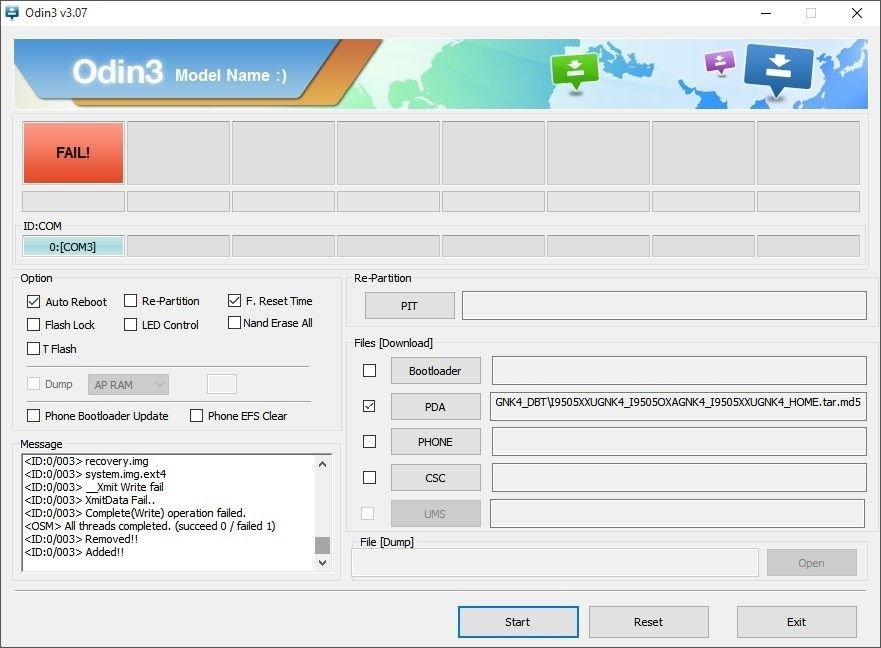Click the 'system.img.ext4' log line

click(x=95, y=474)
